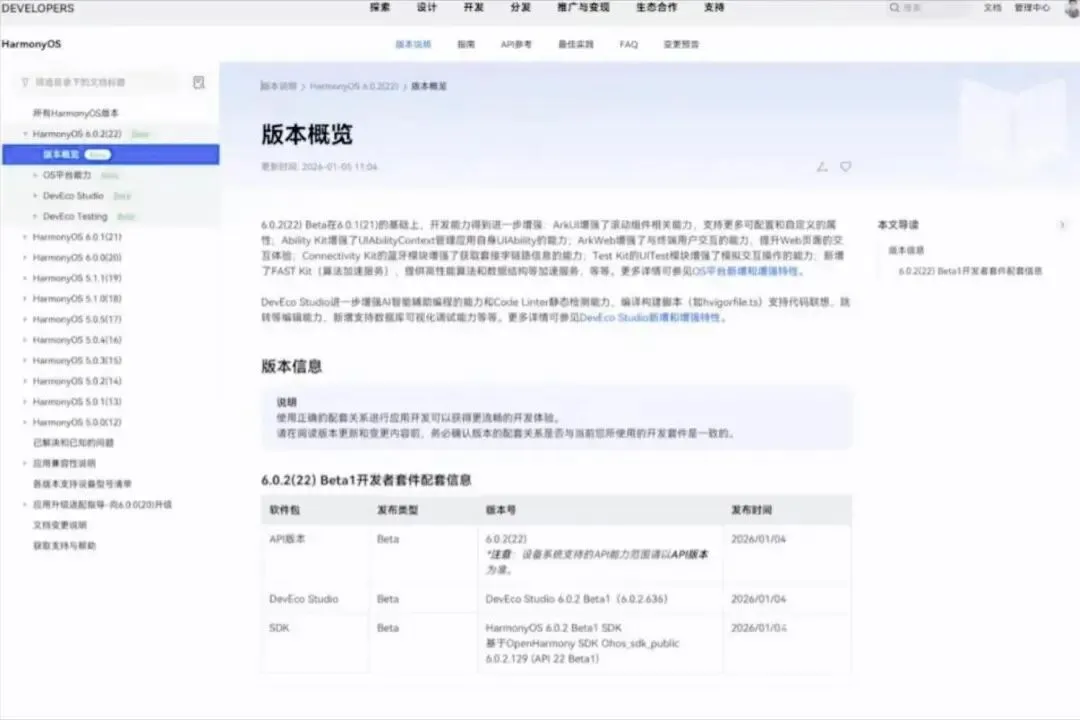The height and width of the screenshot is (720, 1080).
Task: Click the DEVELOPERS logo text
Action: pos(37,8)
